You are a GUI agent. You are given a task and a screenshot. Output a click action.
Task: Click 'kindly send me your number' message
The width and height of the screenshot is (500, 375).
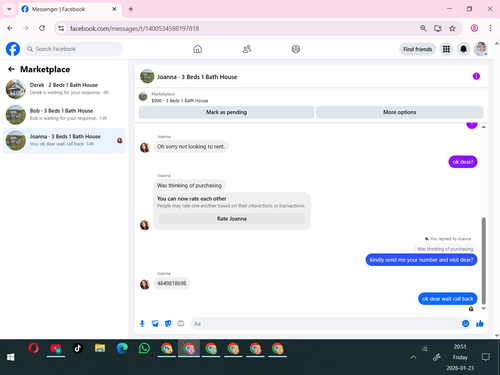421,260
